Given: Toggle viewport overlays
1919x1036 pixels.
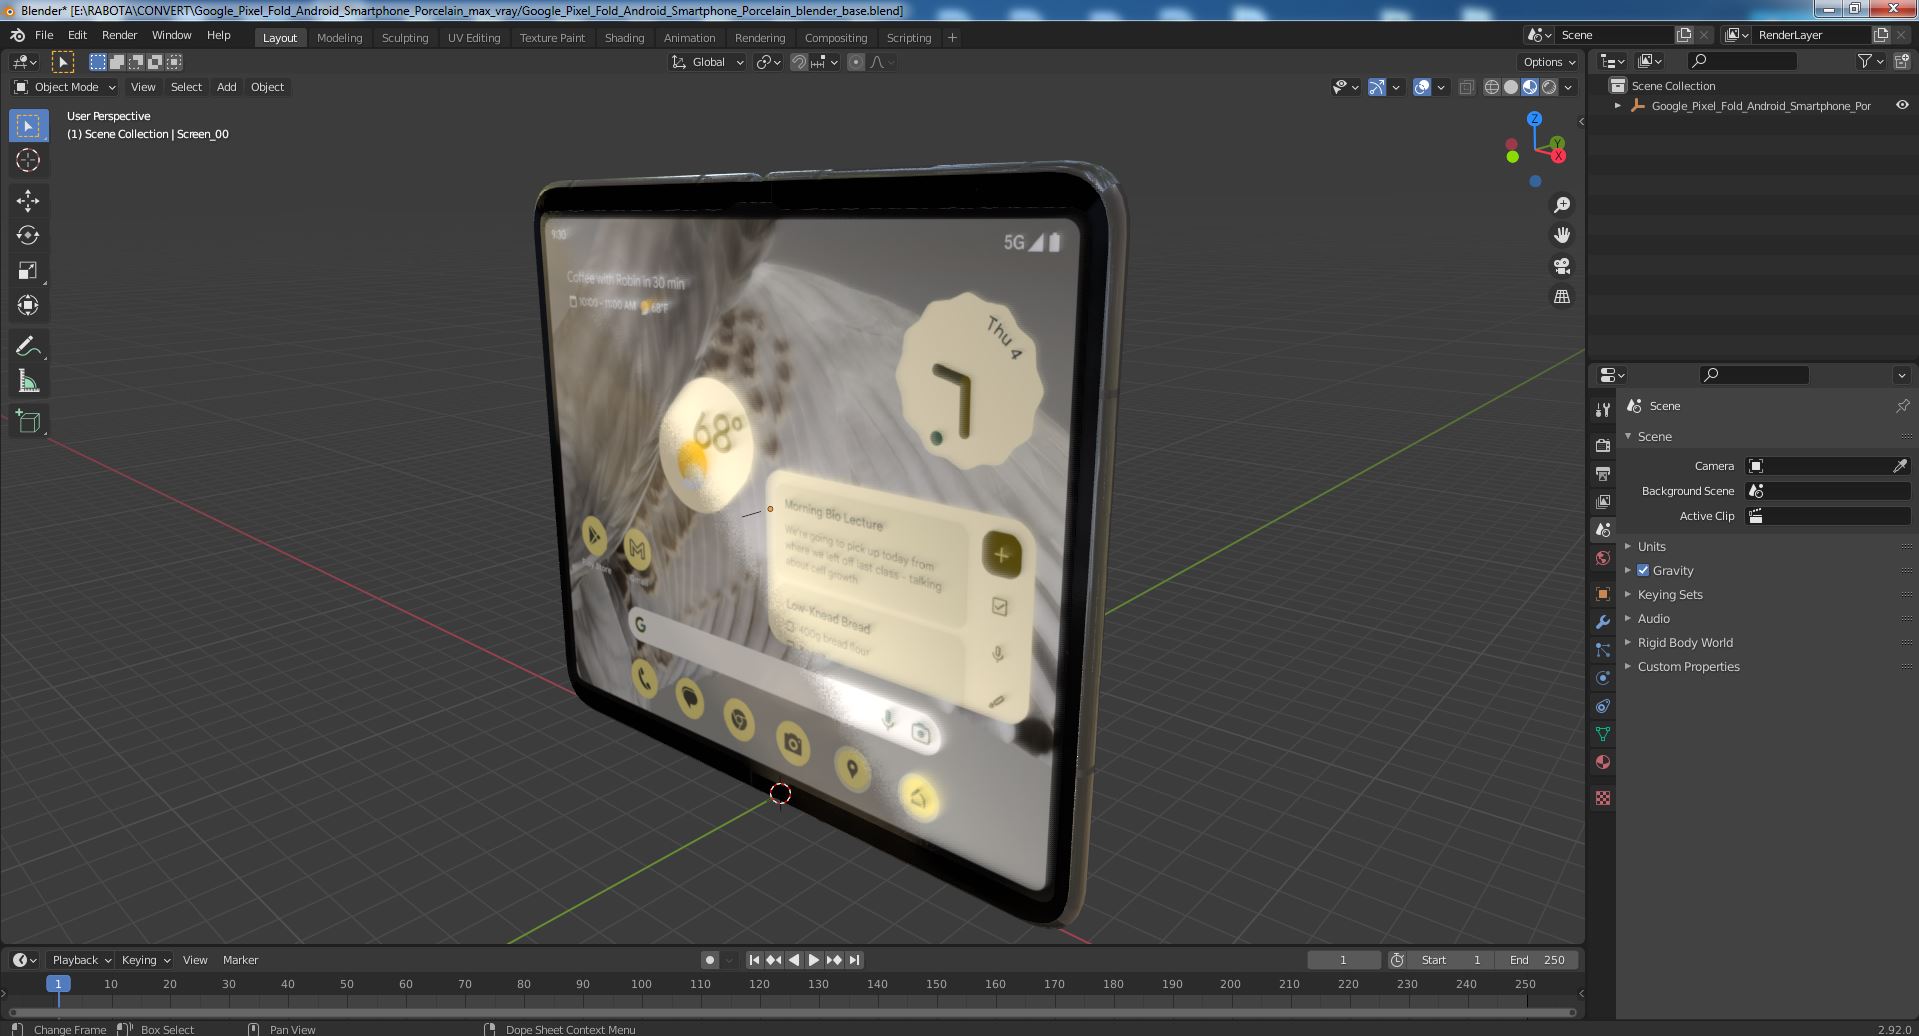Looking at the screenshot, I should pyautogui.click(x=1422, y=87).
